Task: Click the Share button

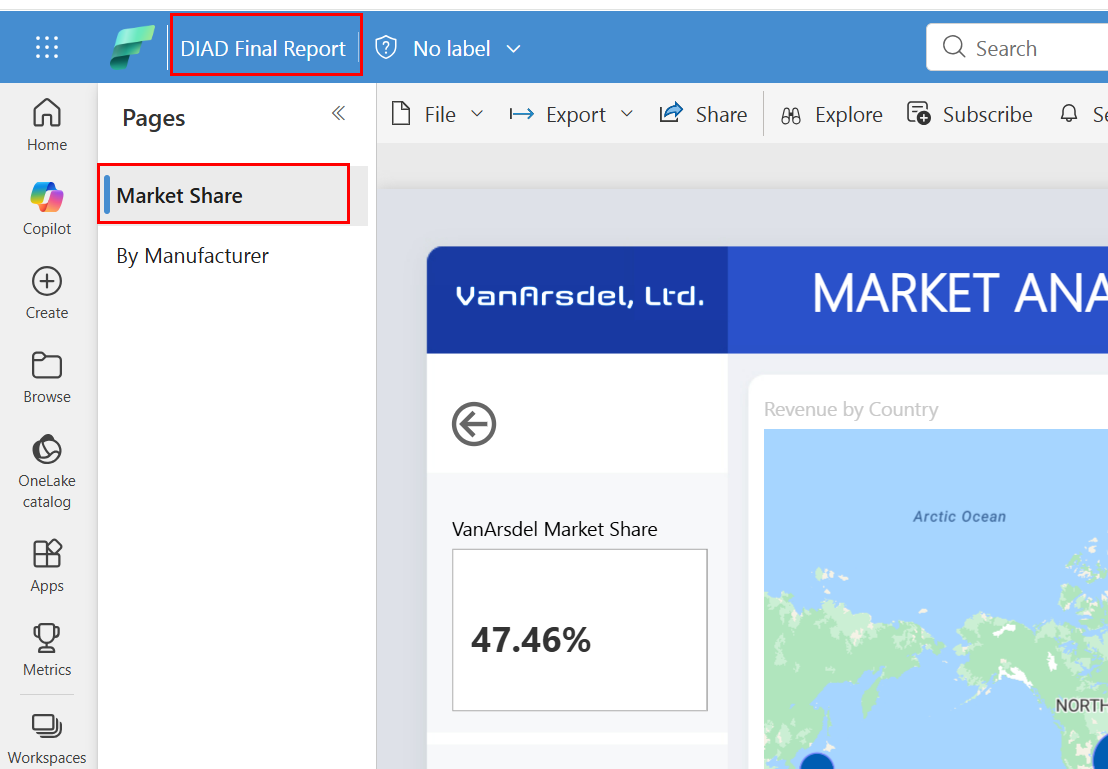Action: 703,114
